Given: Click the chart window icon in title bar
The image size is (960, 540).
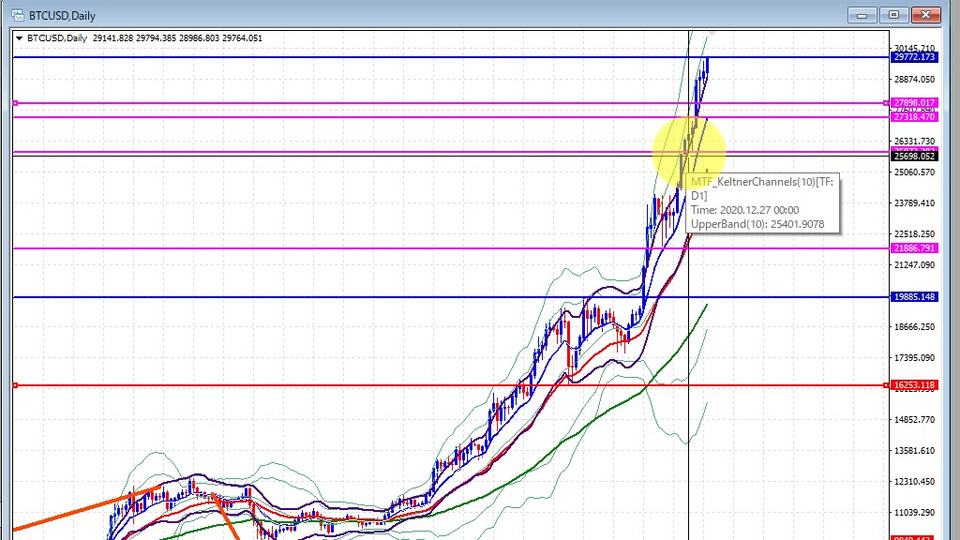Looking at the screenshot, I should [x=18, y=15].
